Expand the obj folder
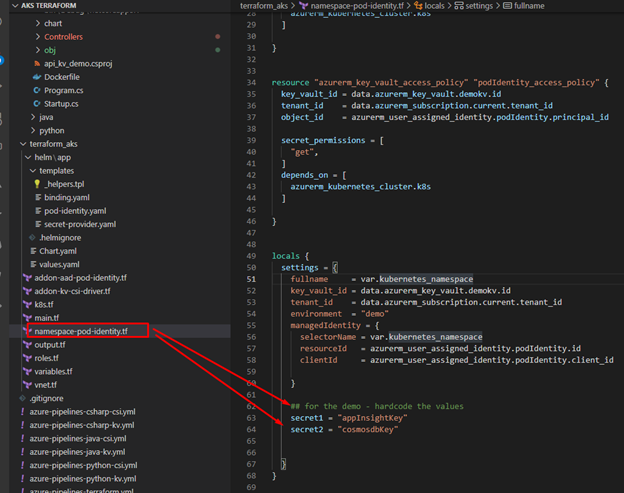The height and width of the screenshot is (493, 624). [x=38, y=50]
